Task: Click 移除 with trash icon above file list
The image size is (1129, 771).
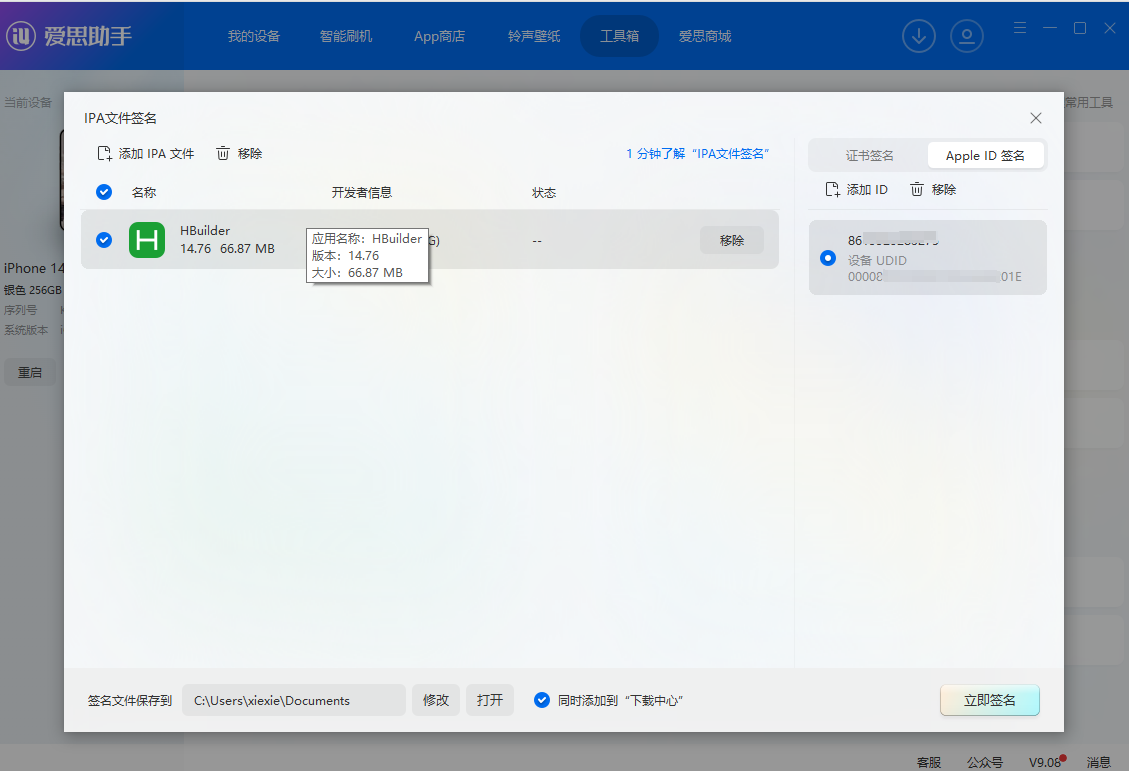Action: [x=239, y=153]
